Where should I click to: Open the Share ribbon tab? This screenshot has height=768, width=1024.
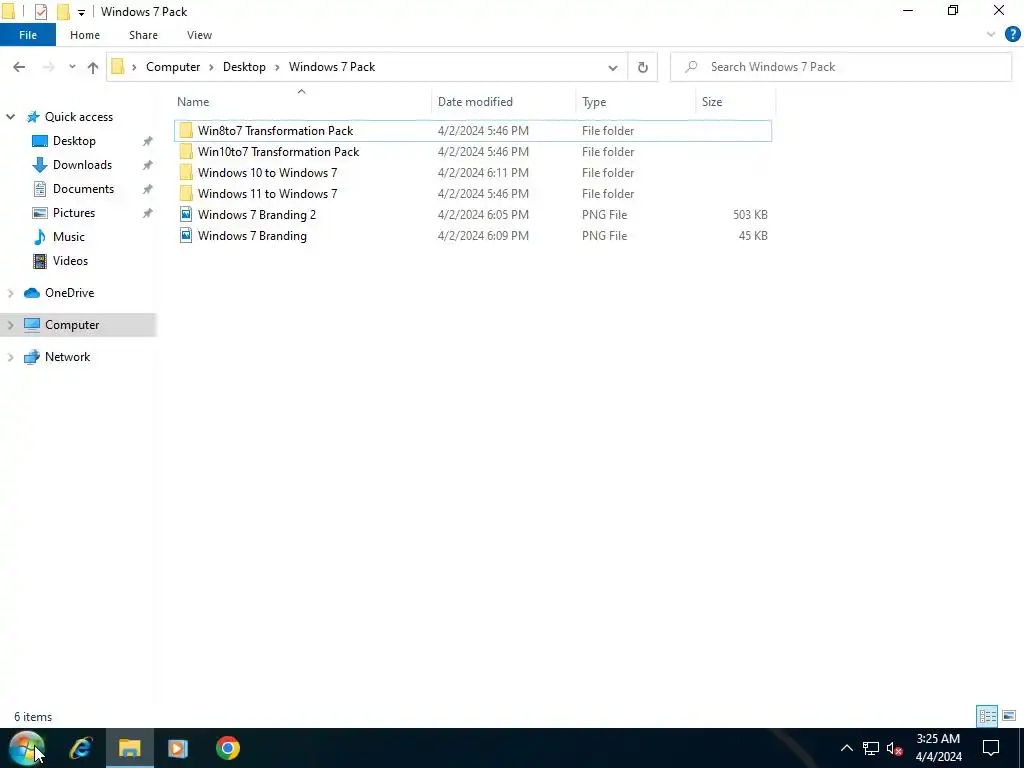[143, 35]
